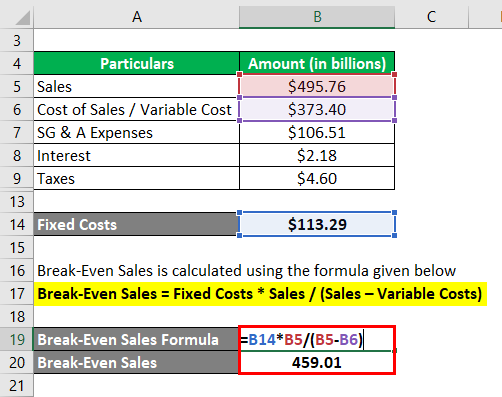
Task: Select row 16 header
Action: pyautogui.click(x=17, y=270)
